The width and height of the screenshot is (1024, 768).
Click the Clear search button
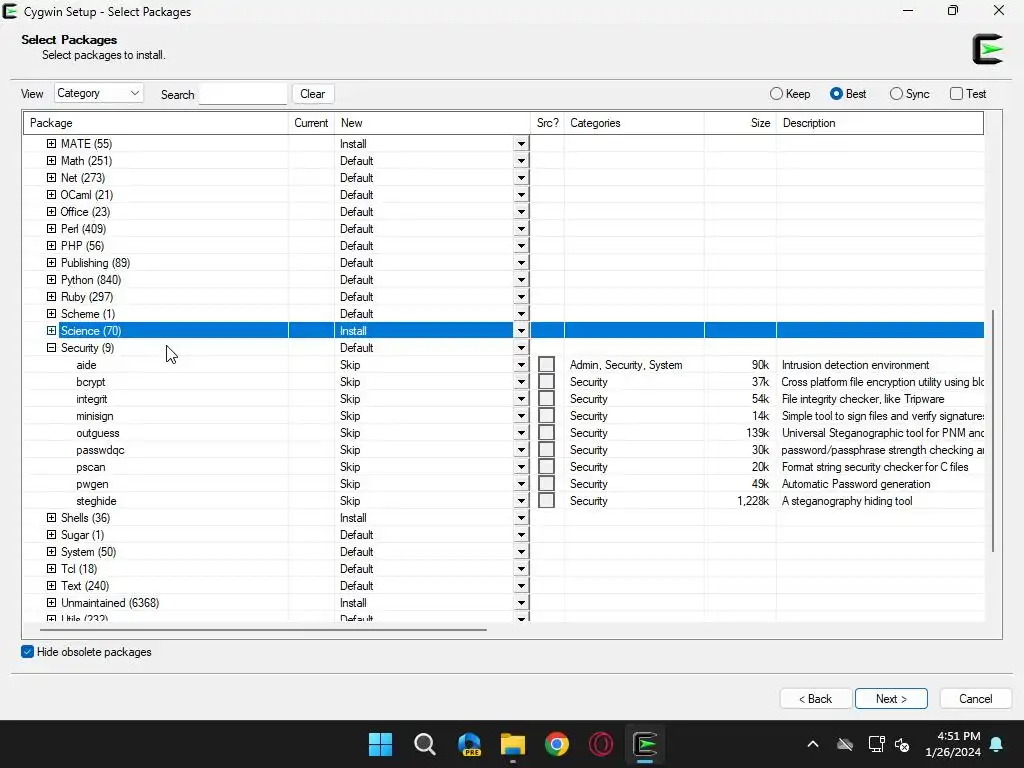(313, 93)
